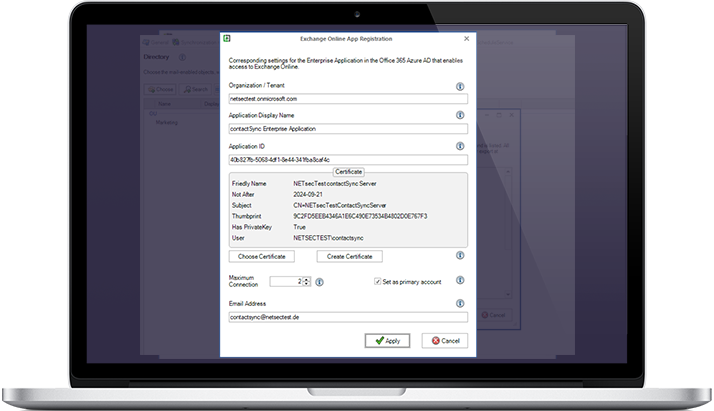The image size is (714, 411).
Task: Click info icon beside Application Display Name
Action: coord(460,115)
